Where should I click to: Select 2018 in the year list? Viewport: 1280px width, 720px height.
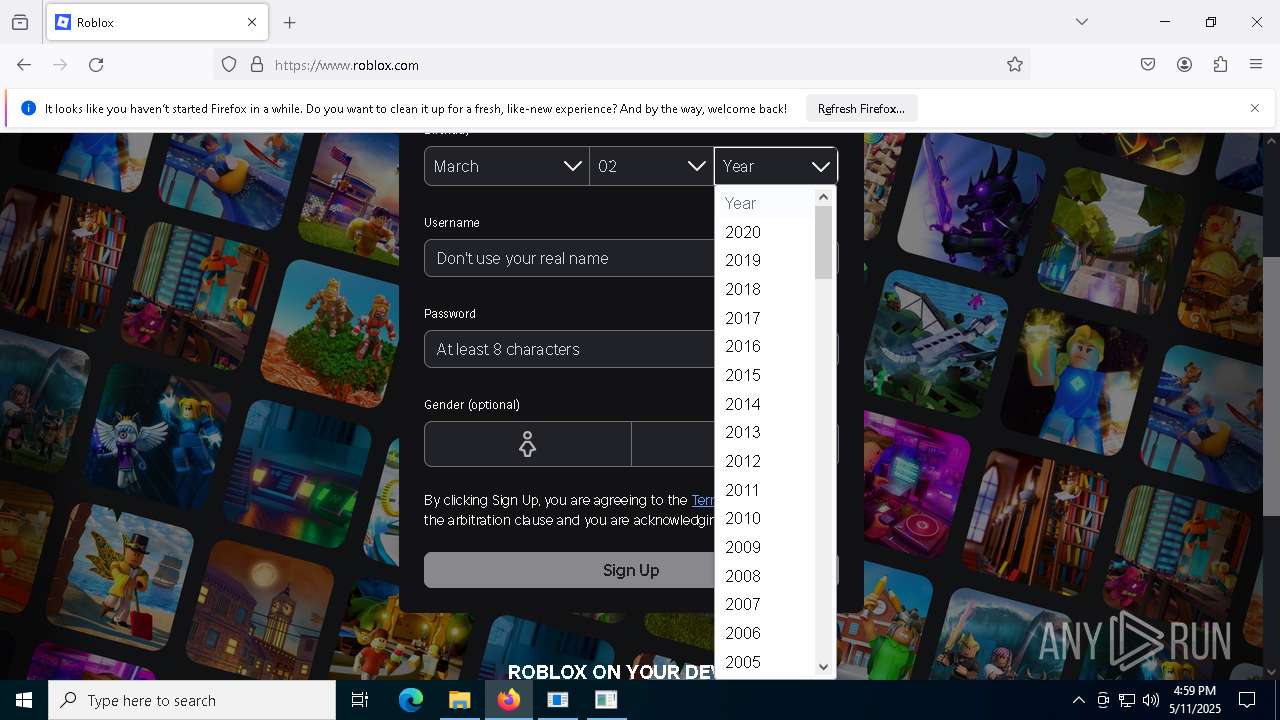pyautogui.click(x=765, y=289)
